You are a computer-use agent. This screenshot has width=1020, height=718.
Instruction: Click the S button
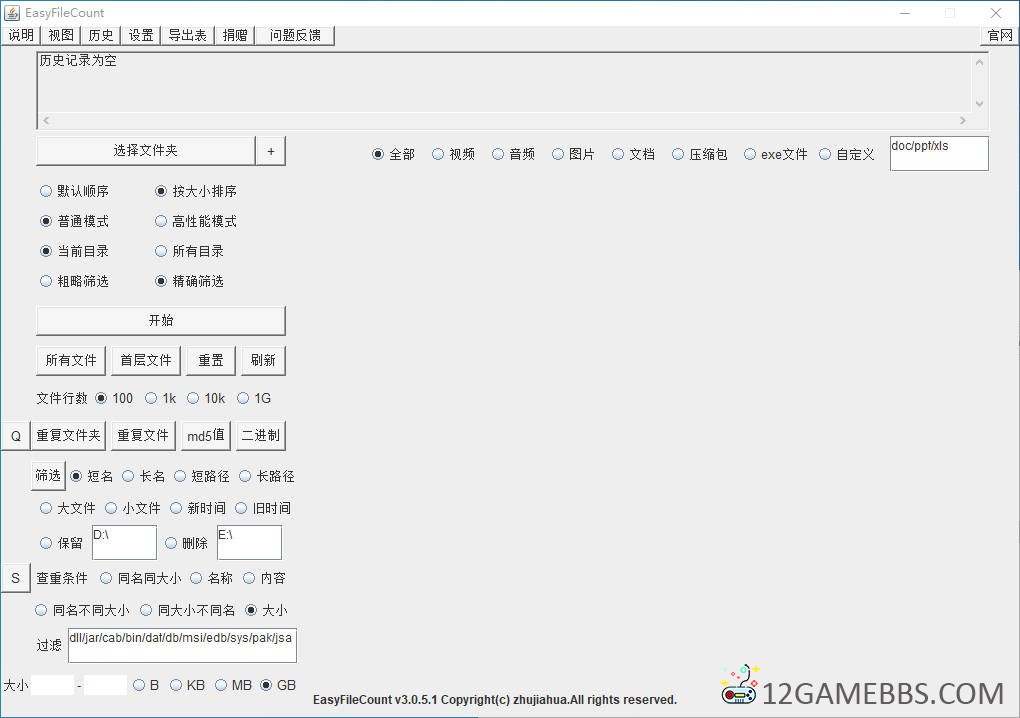coord(16,578)
